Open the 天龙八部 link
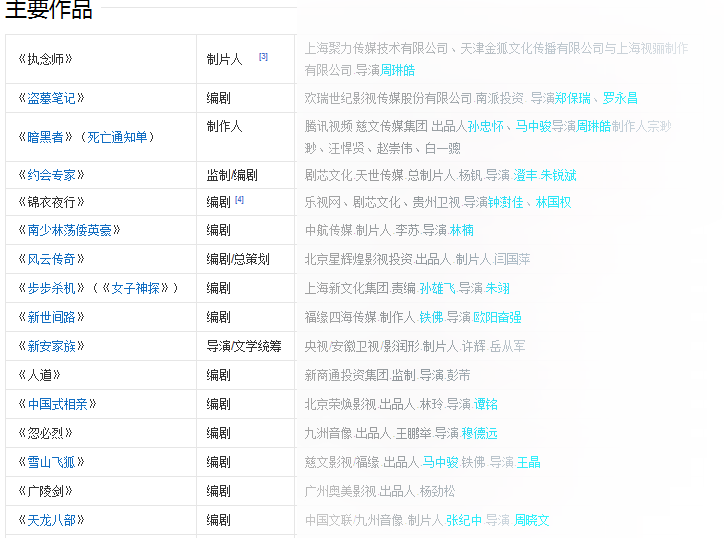Viewport: 724px width, 538px height. coord(51,520)
